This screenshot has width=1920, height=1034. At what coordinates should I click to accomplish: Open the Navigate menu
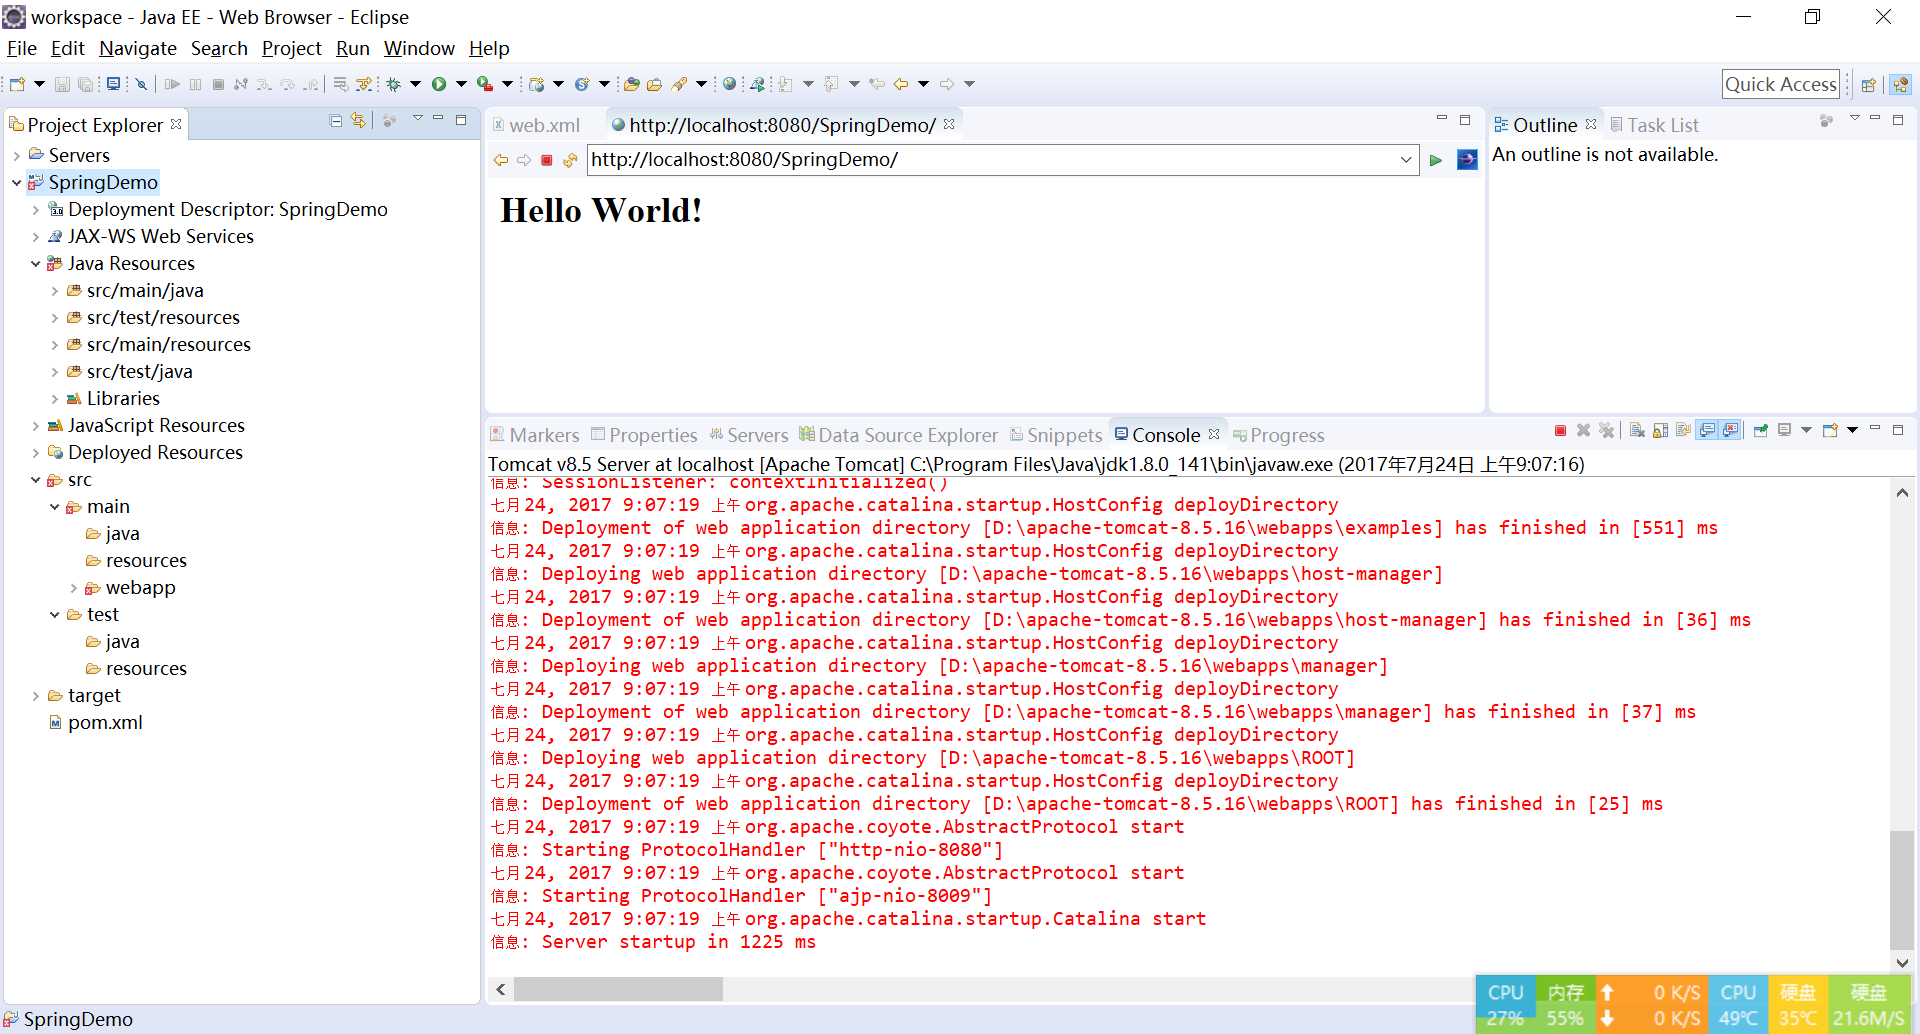[x=137, y=48]
